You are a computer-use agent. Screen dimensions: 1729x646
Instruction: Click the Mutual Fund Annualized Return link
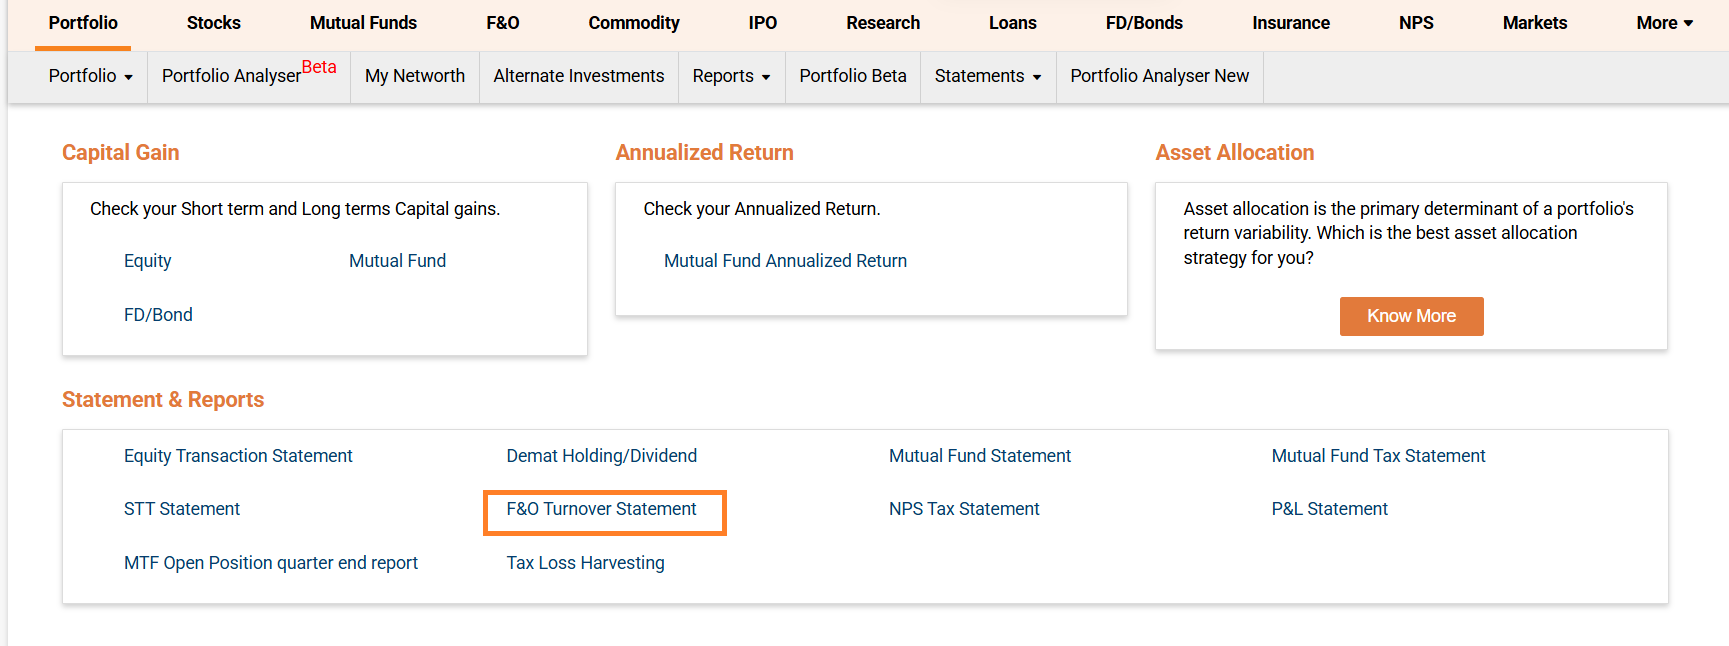click(785, 261)
